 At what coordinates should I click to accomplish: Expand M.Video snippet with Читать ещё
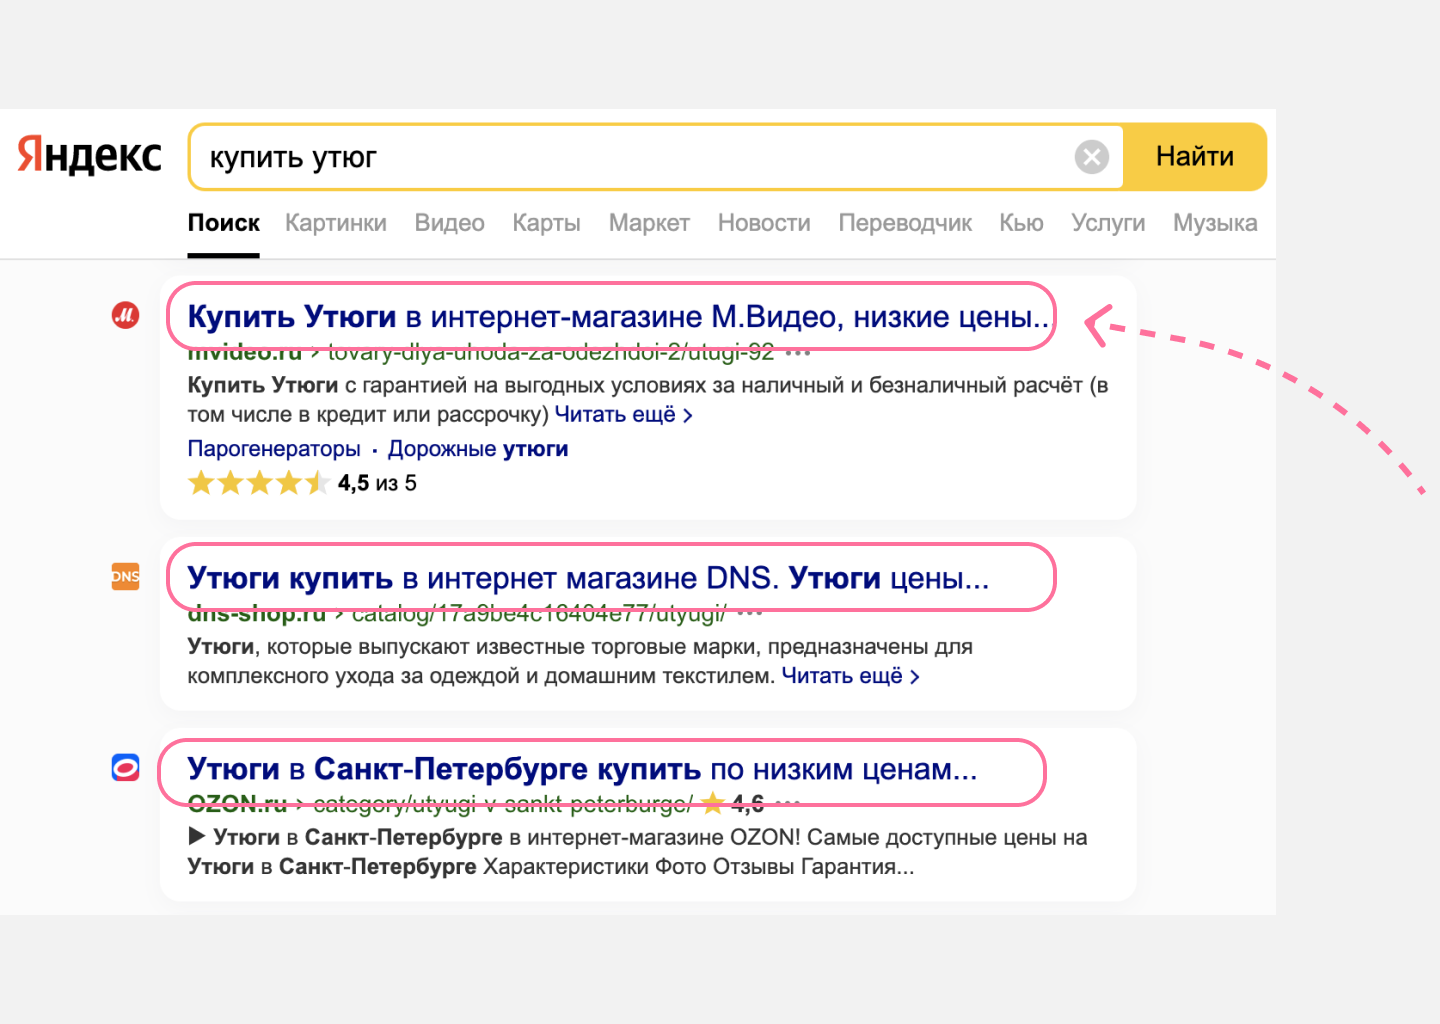[624, 414]
